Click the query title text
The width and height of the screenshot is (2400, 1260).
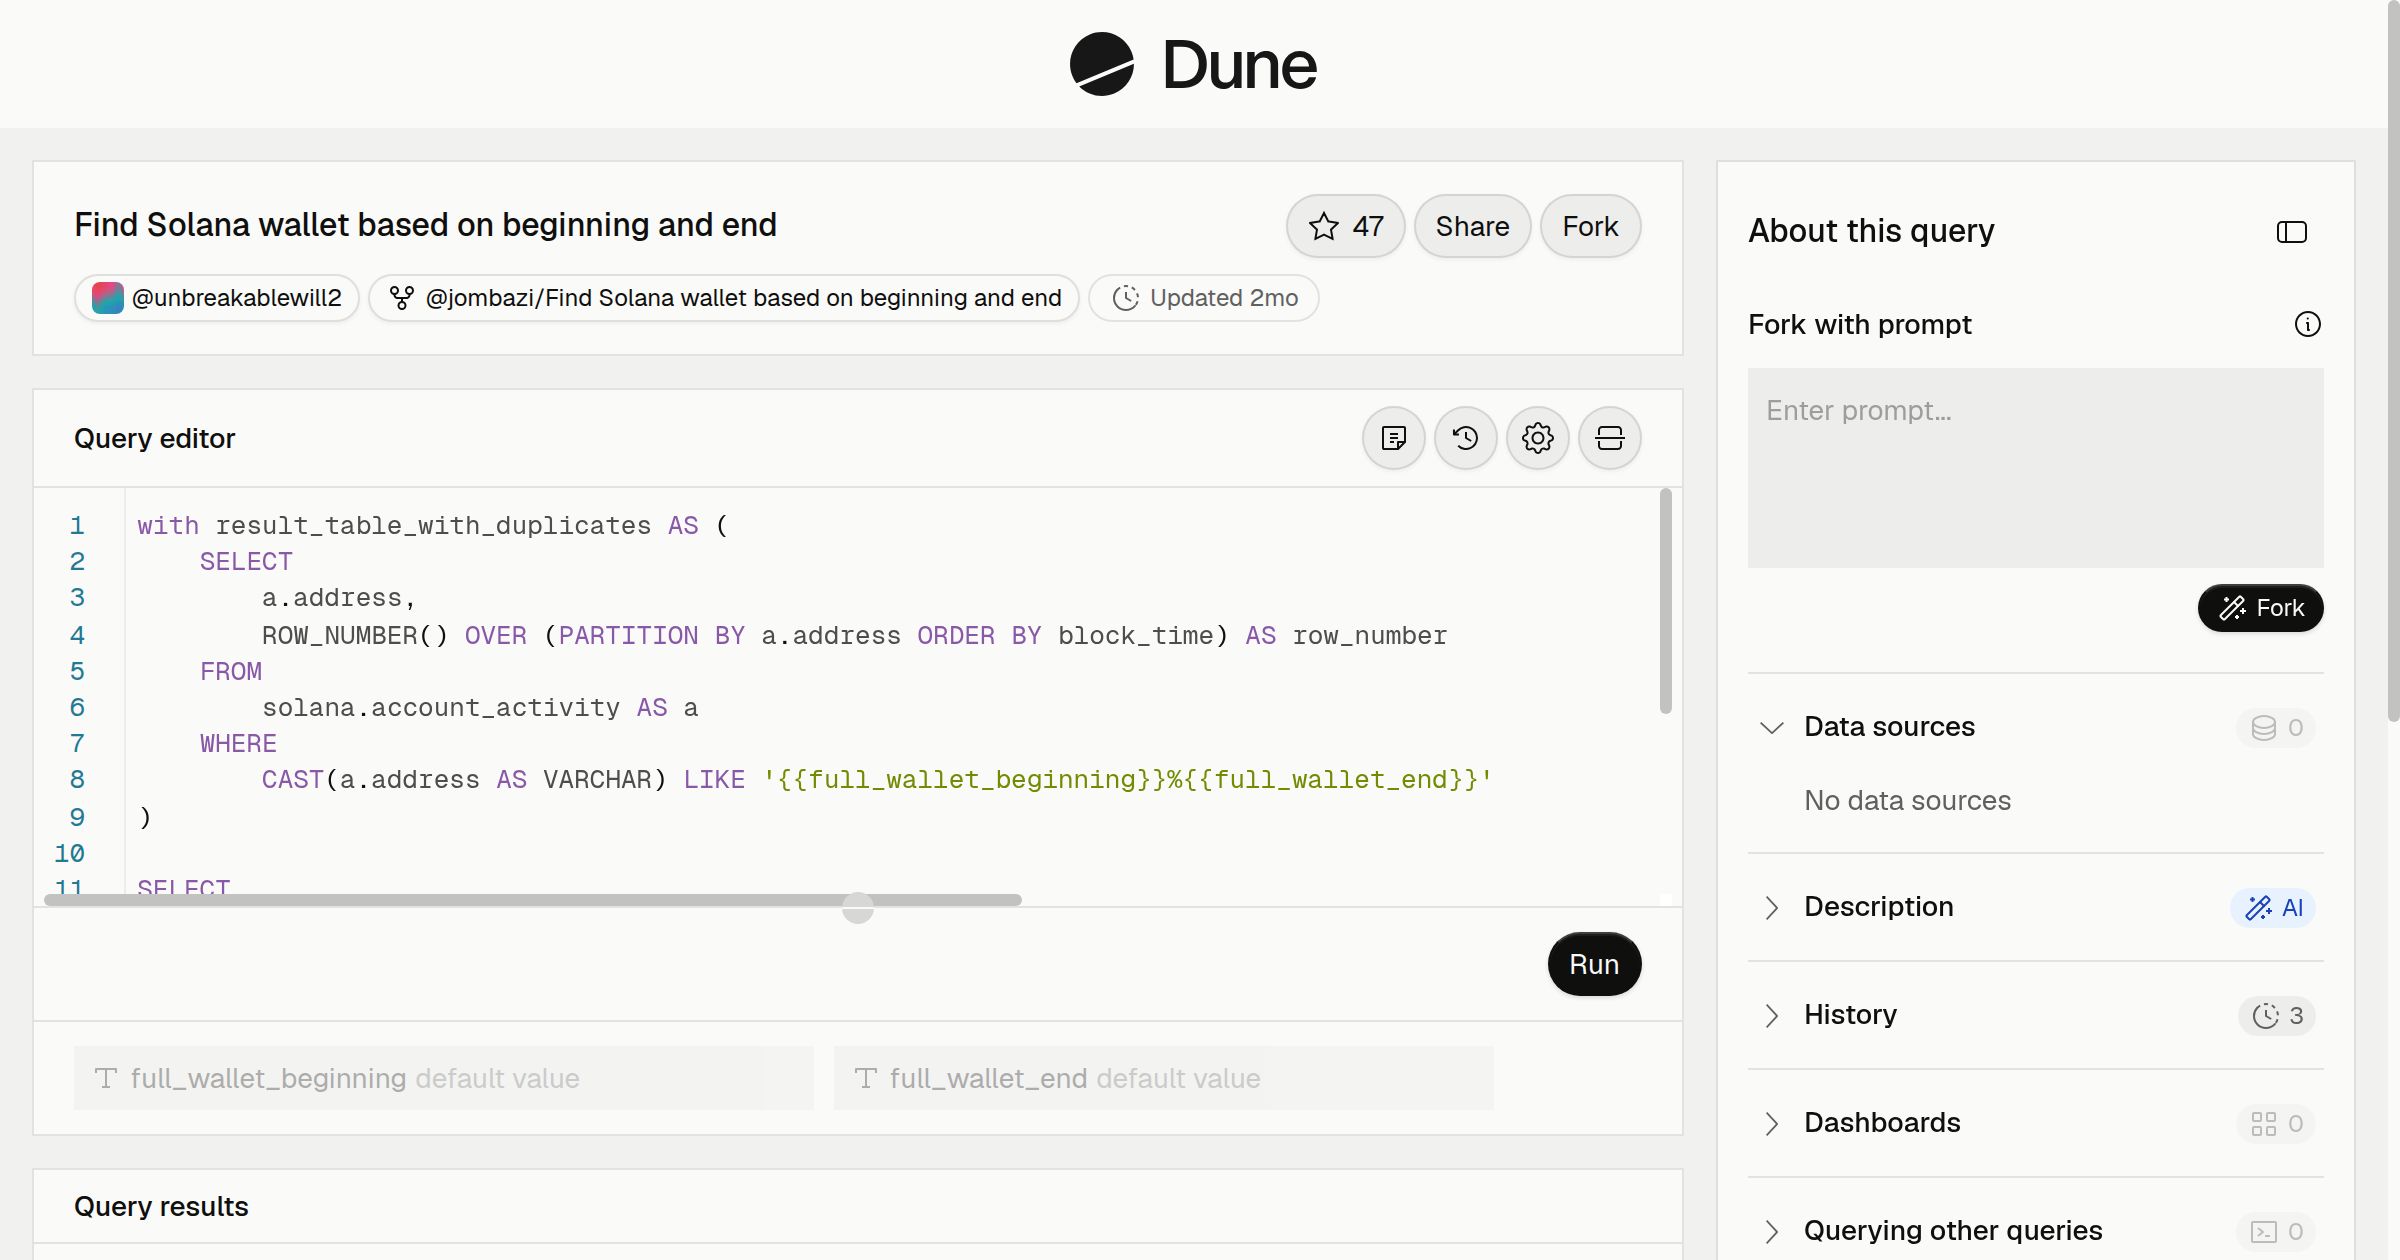pyautogui.click(x=425, y=225)
